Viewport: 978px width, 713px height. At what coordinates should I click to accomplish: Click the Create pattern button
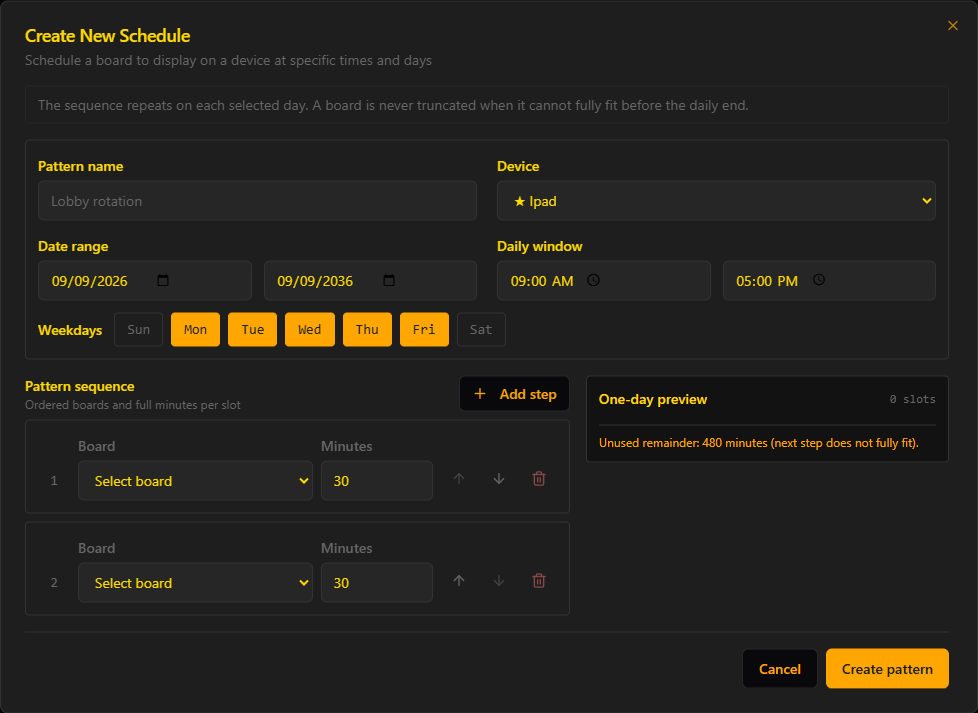point(887,669)
